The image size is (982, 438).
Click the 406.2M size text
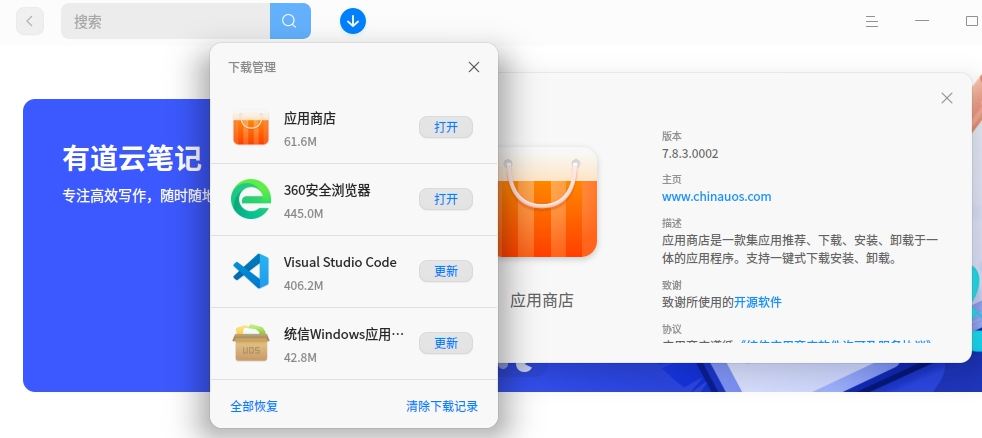(x=303, y=286)
